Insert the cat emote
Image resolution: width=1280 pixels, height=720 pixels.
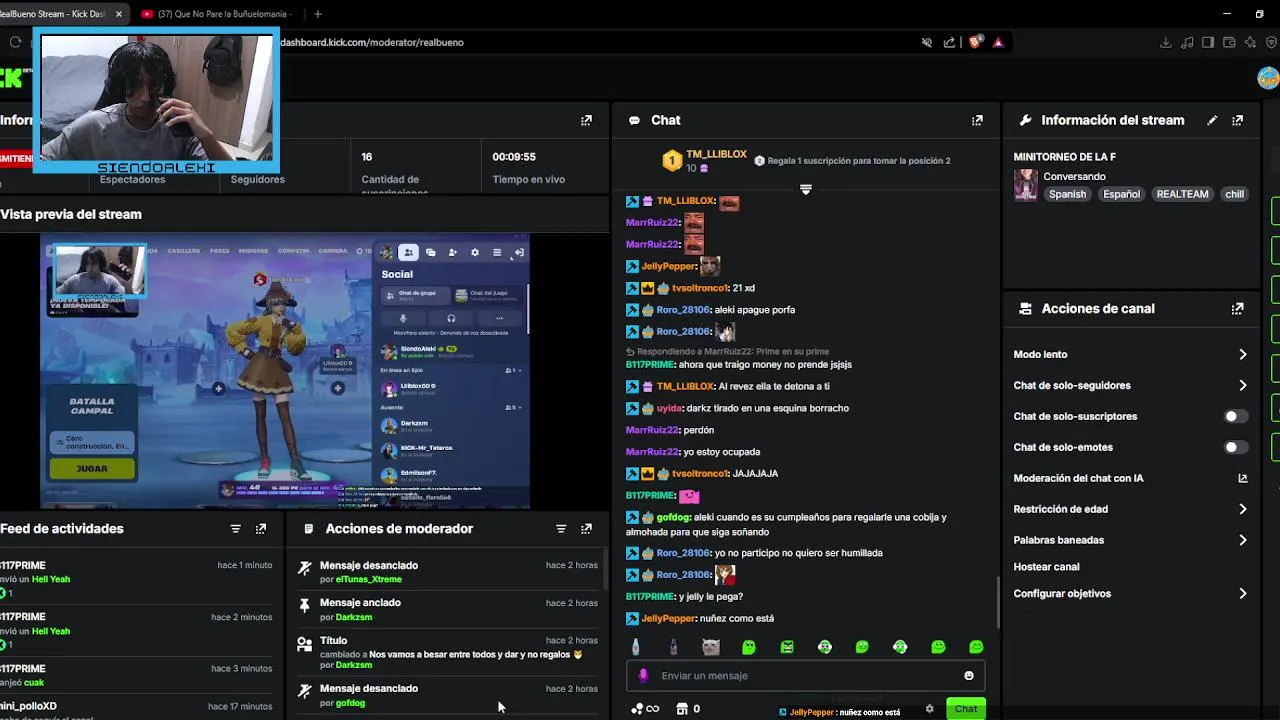coord(710,647)
